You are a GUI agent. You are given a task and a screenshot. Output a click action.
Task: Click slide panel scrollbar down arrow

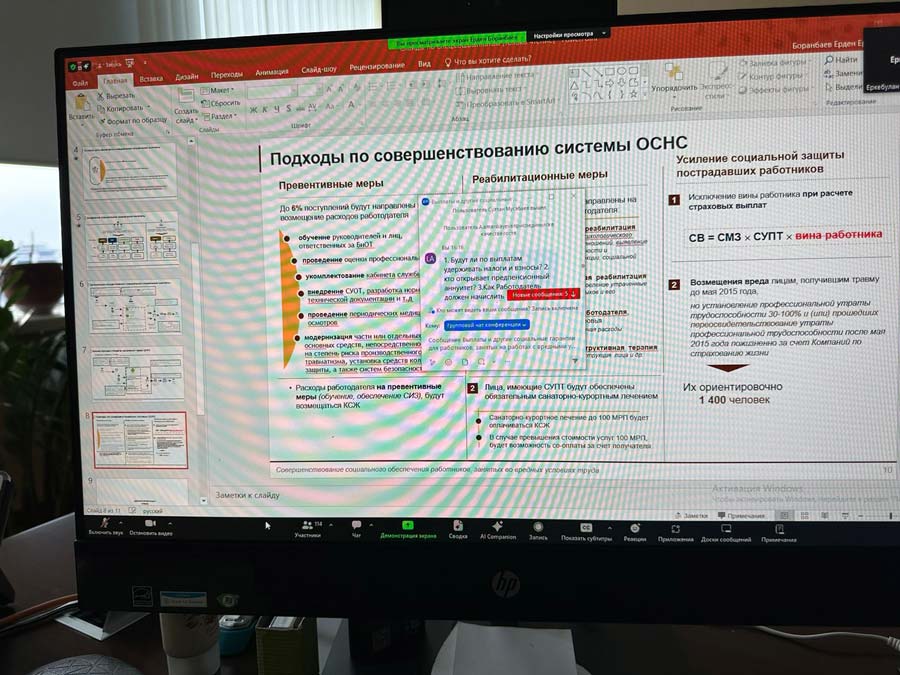click(203, 500)
